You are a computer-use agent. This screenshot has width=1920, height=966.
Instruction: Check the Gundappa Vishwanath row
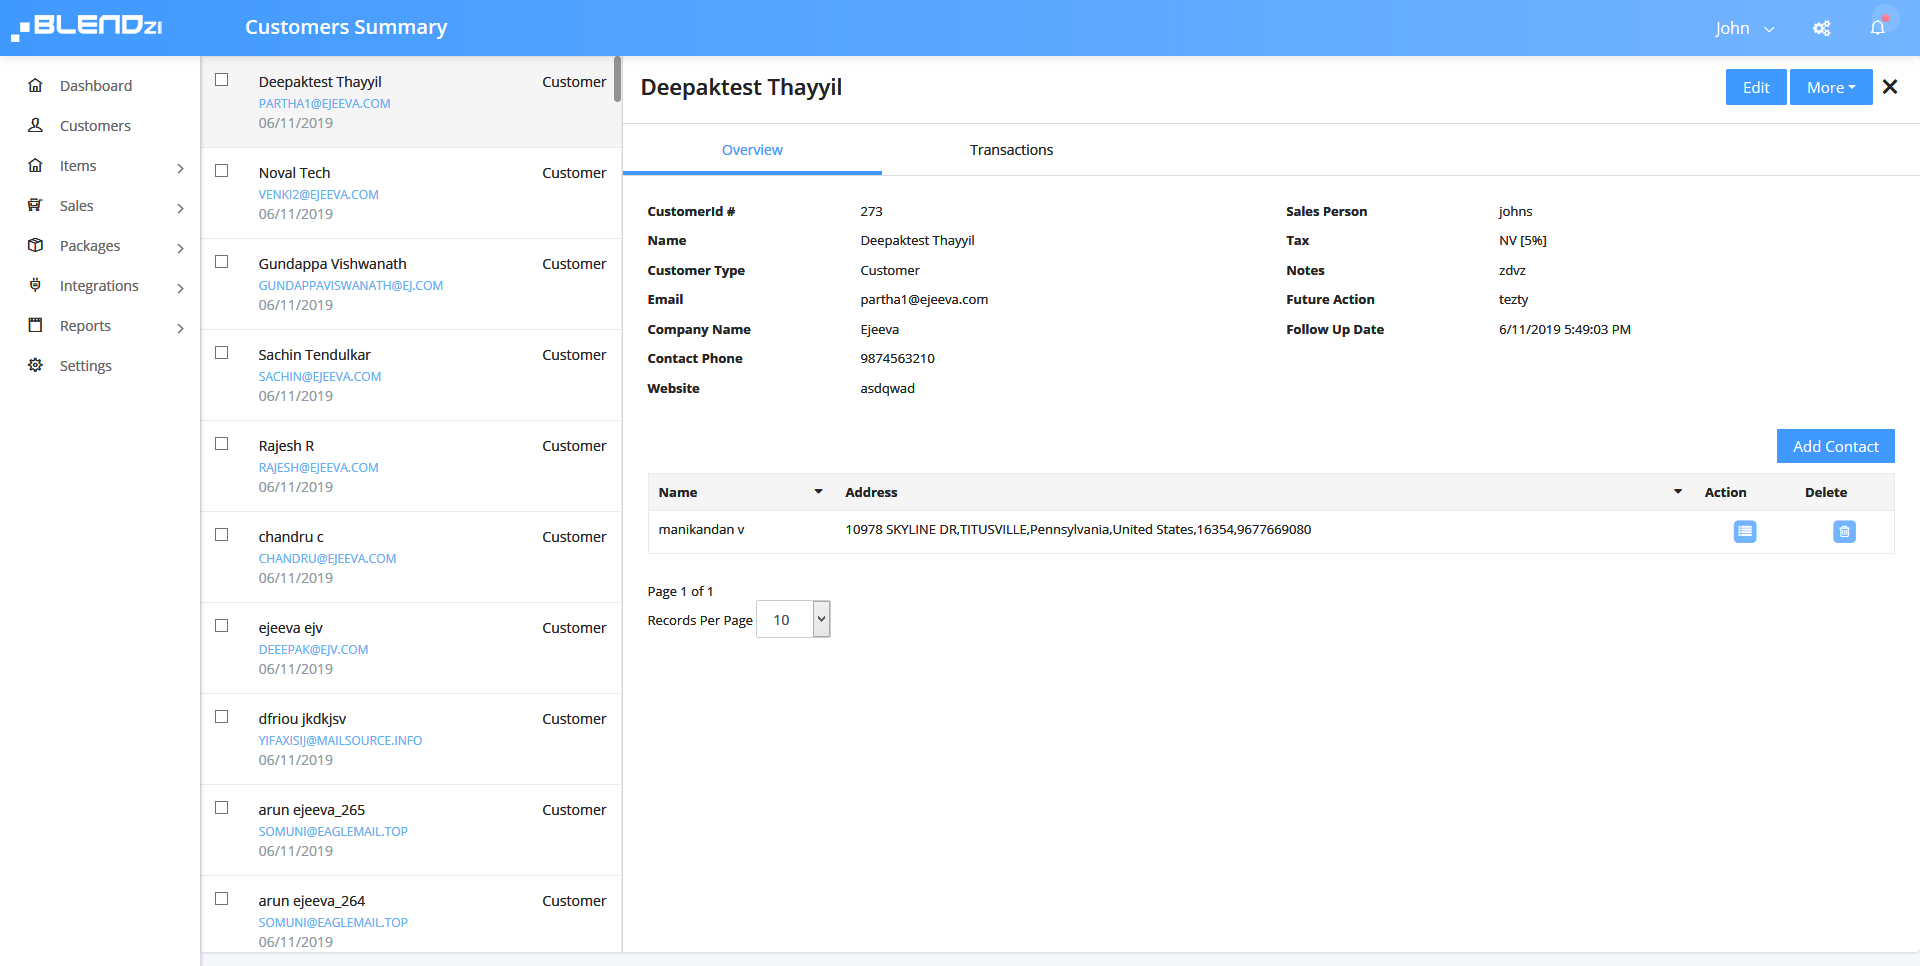(x=222, y=262)
